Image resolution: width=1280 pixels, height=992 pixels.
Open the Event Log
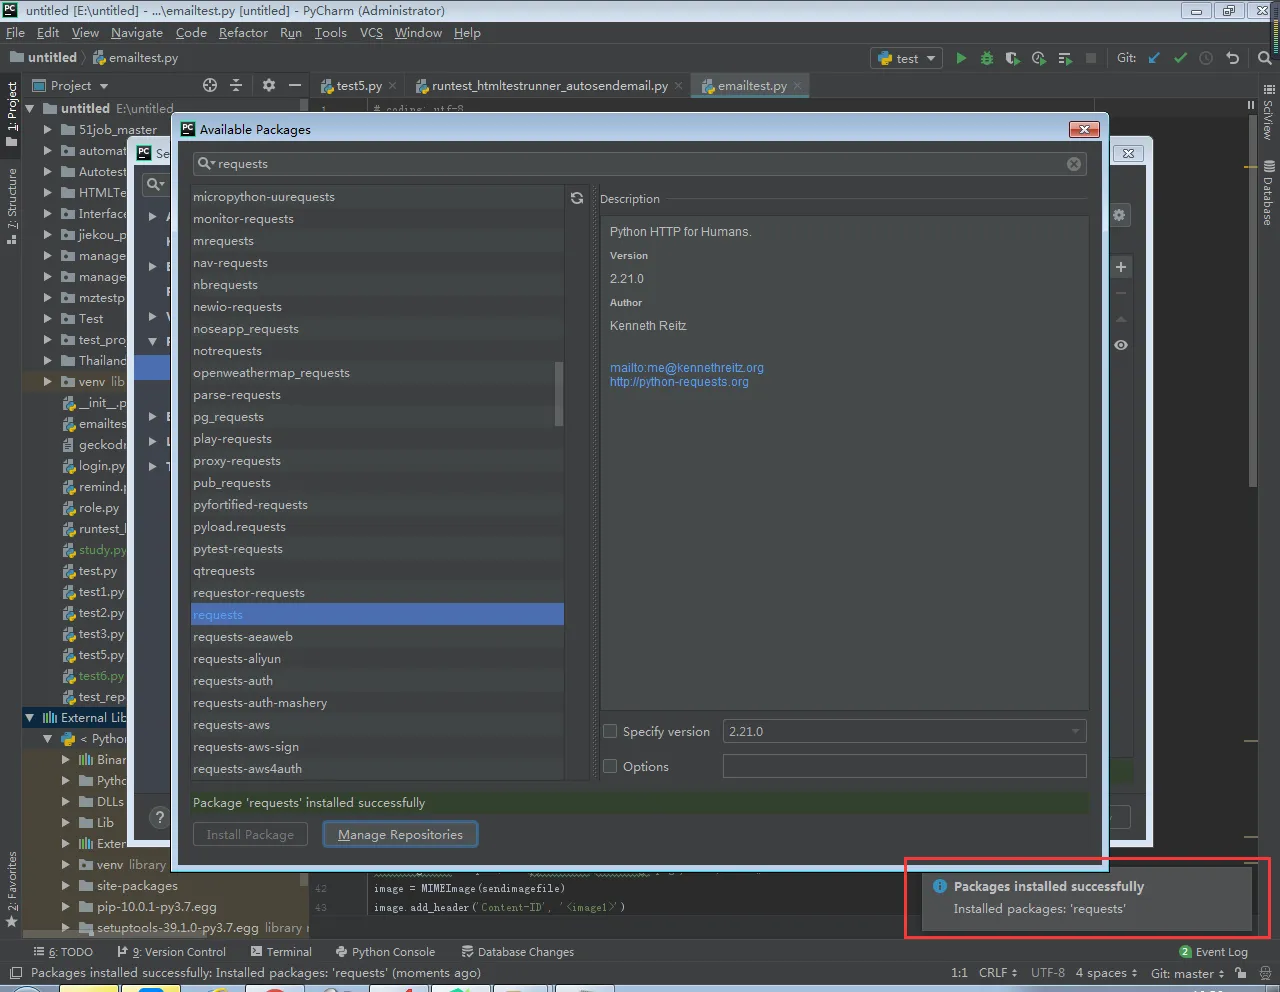point(1213,952)
